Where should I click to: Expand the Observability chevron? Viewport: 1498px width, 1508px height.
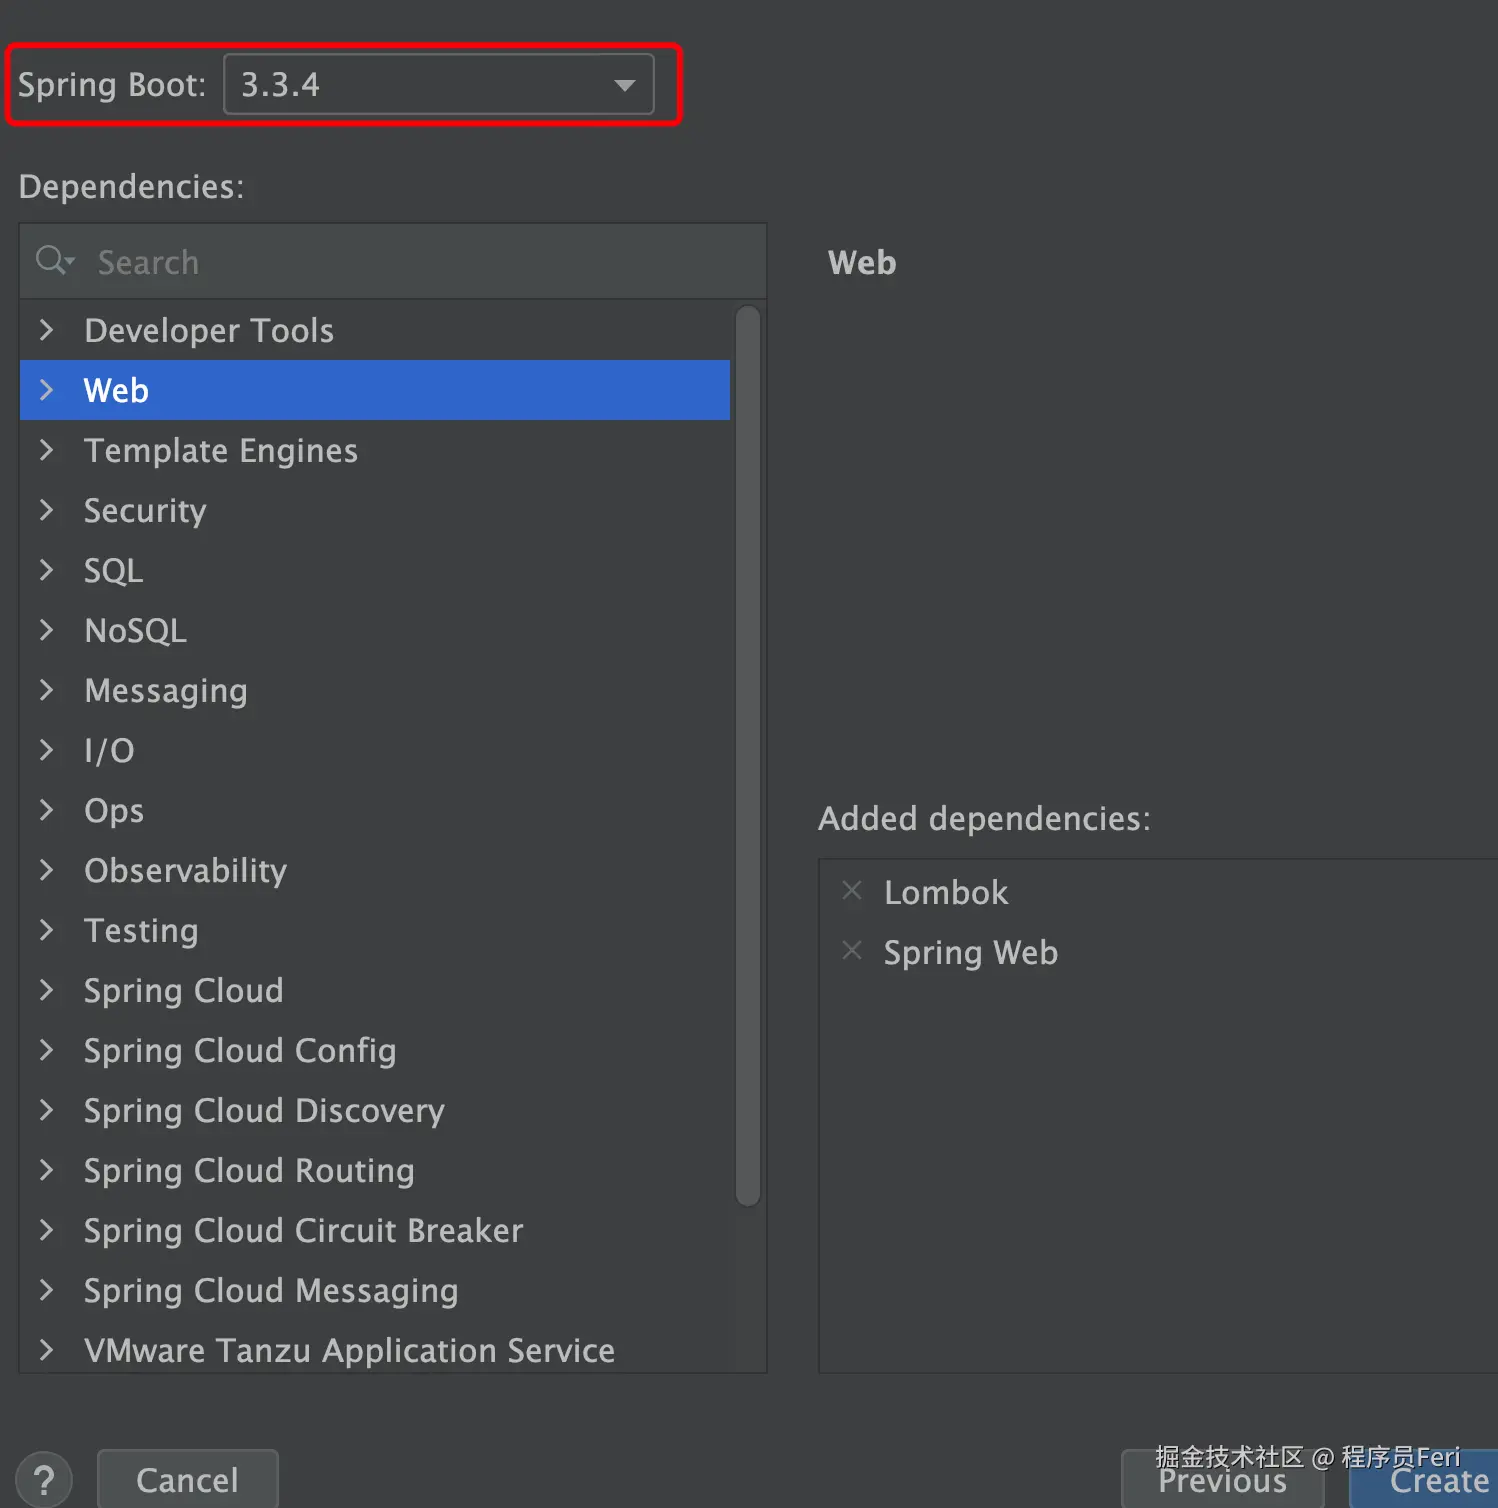tap(46, 870)
